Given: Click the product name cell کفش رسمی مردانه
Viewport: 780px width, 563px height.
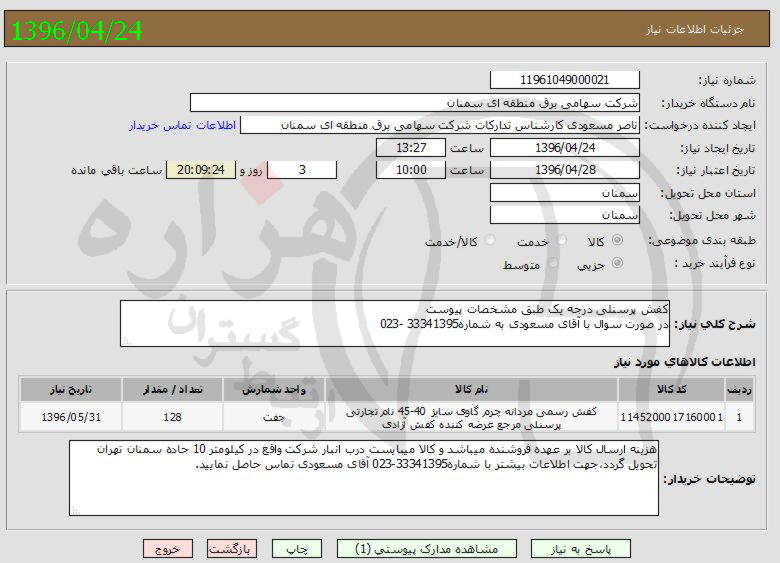Looking at the screenshot, I should (x=471, y=417).
